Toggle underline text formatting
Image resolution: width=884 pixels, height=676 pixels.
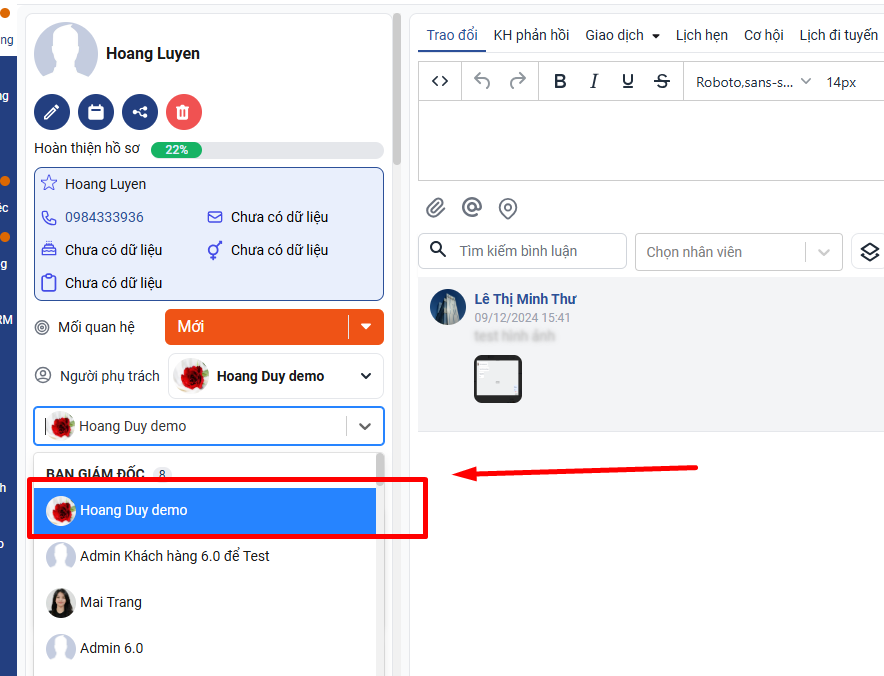click(627, 82)
